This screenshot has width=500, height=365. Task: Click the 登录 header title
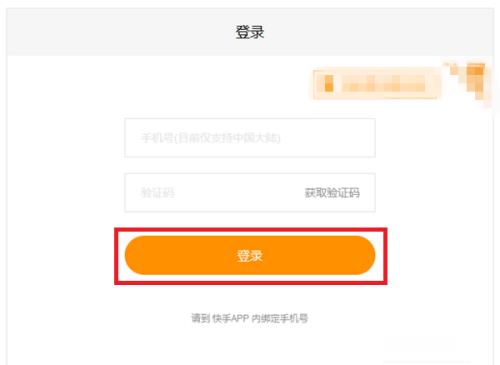point(250,32)
